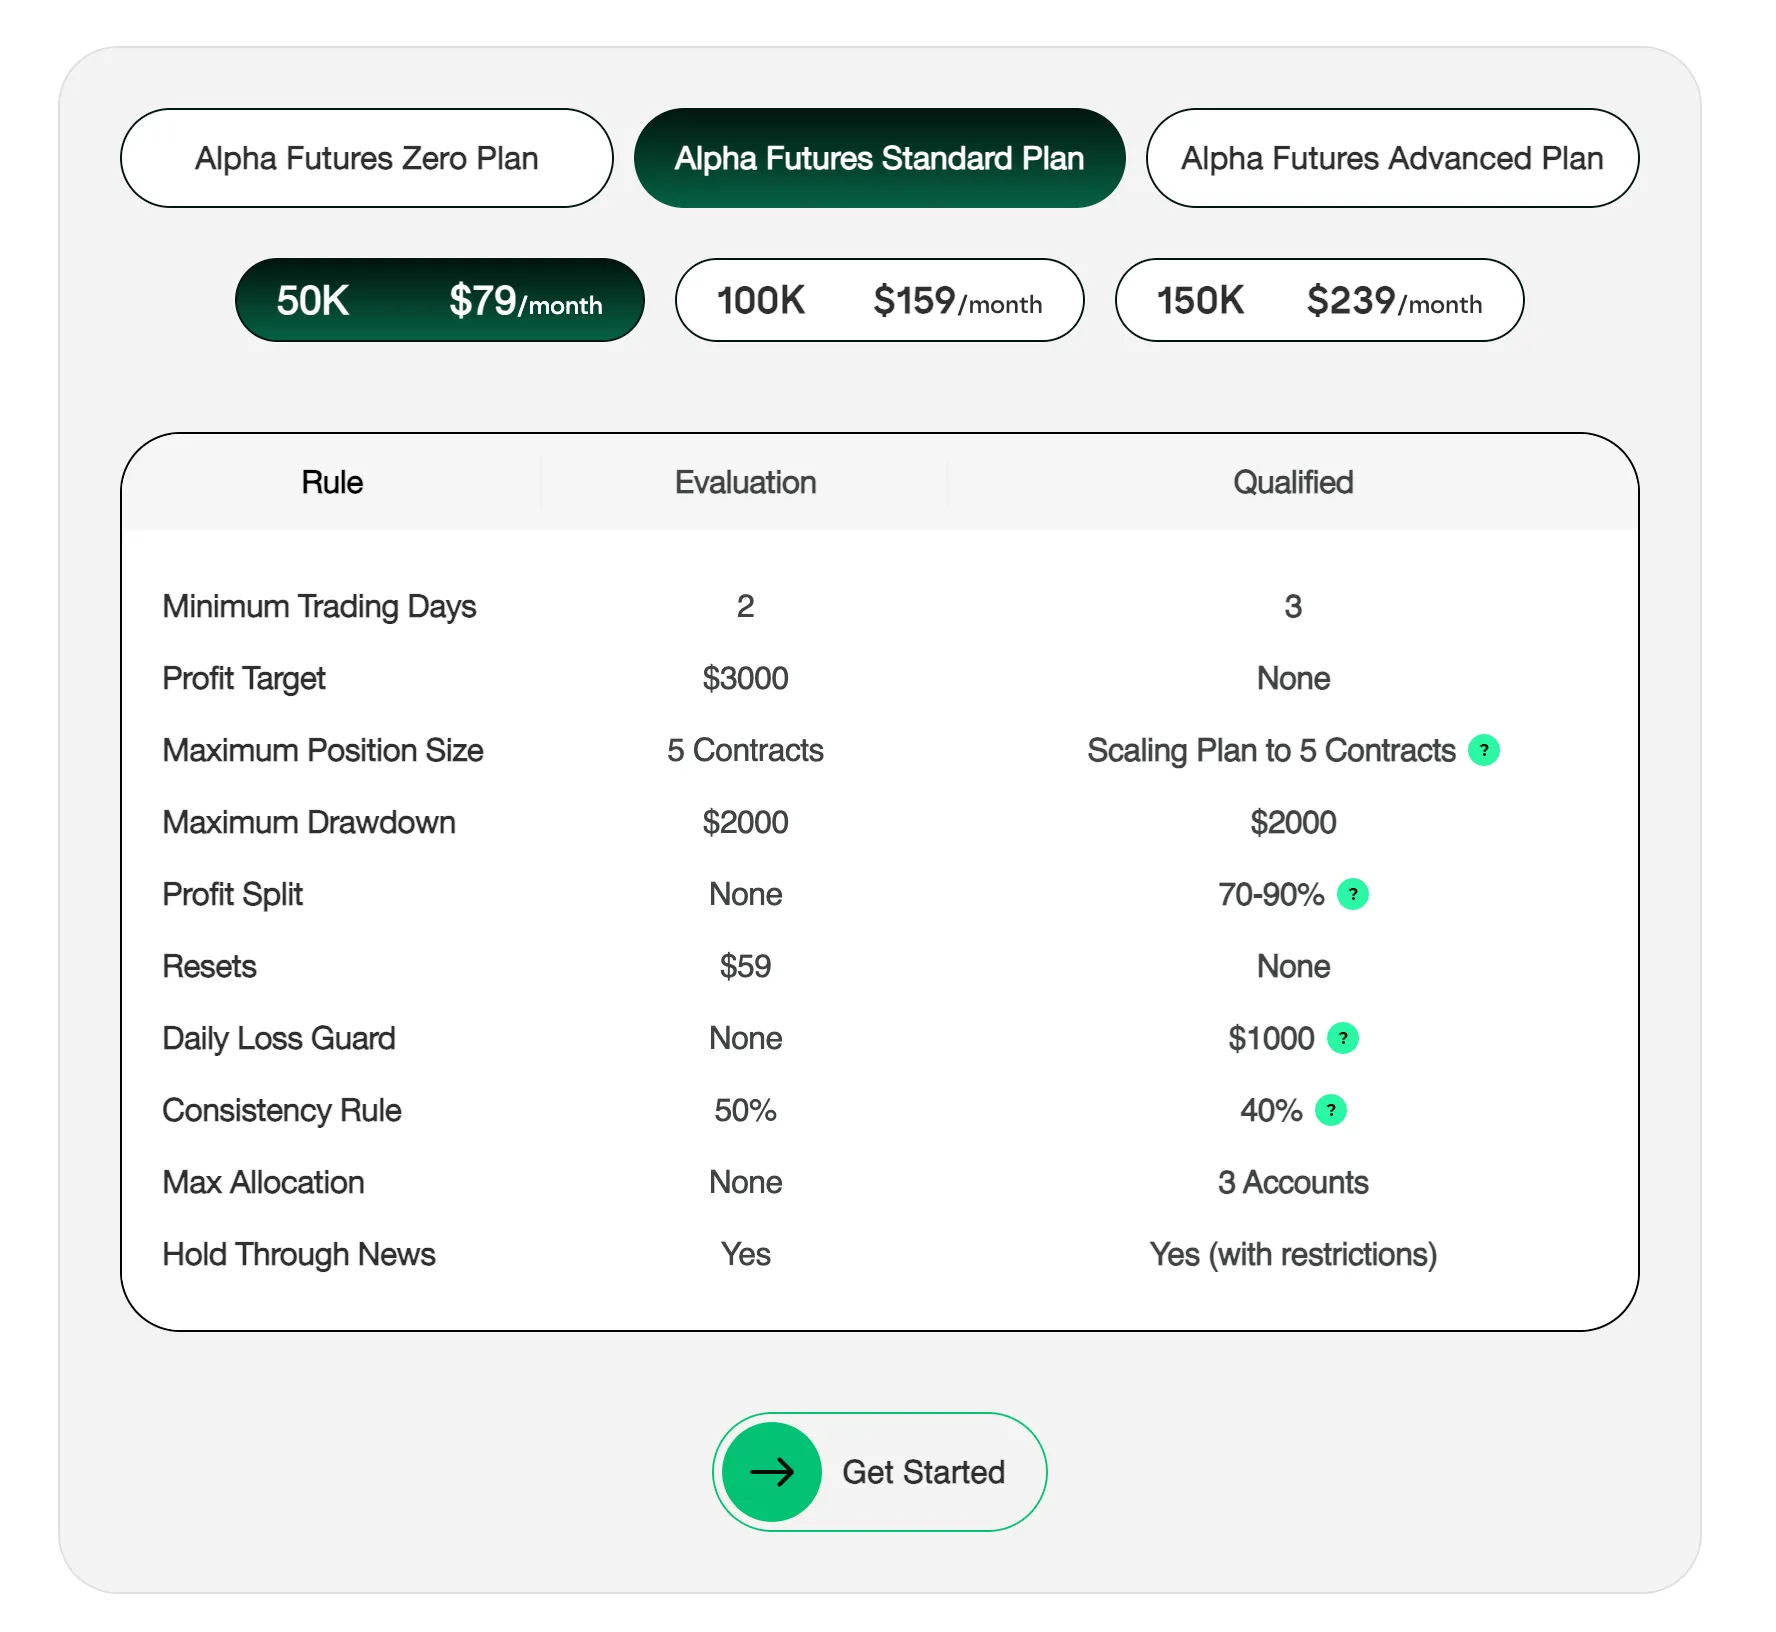Click the Rule column header
Screen dimensions: 1776x1632
pyautogui.click(x=331, y=482)
